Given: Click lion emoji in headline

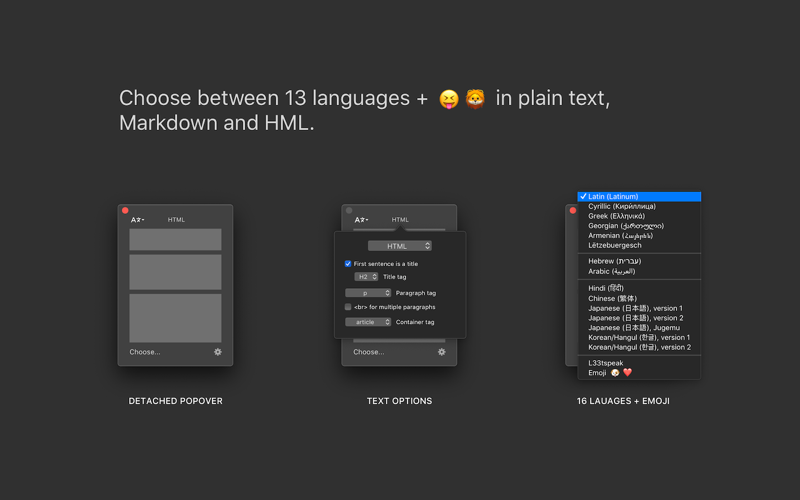Looking at the screenshot, I should [475, 98].
